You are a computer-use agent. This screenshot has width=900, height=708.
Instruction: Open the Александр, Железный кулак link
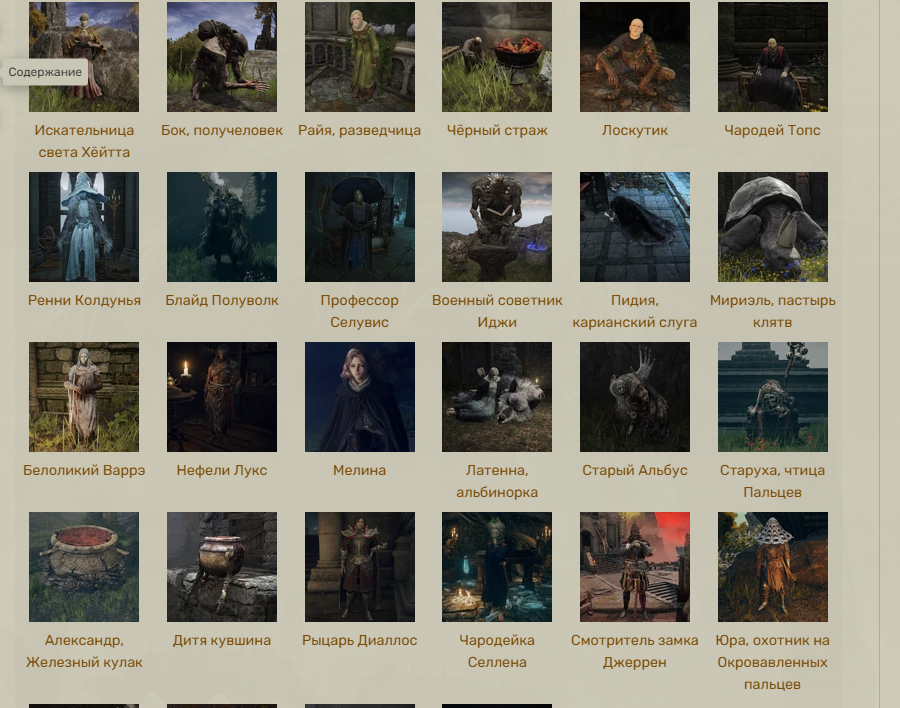[x=84, y=651]
